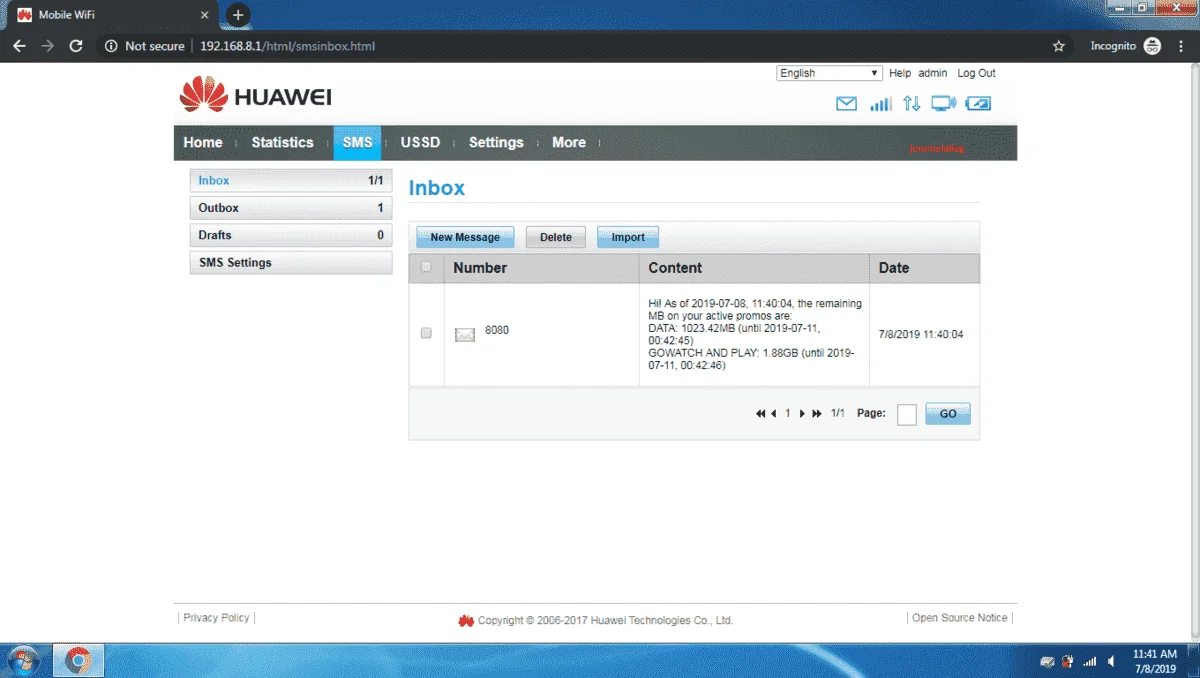Bookmark this page with the star icon
The width and height of the screenshot is (1200, 678).
pyautogui.click(x=1059, y=46)
